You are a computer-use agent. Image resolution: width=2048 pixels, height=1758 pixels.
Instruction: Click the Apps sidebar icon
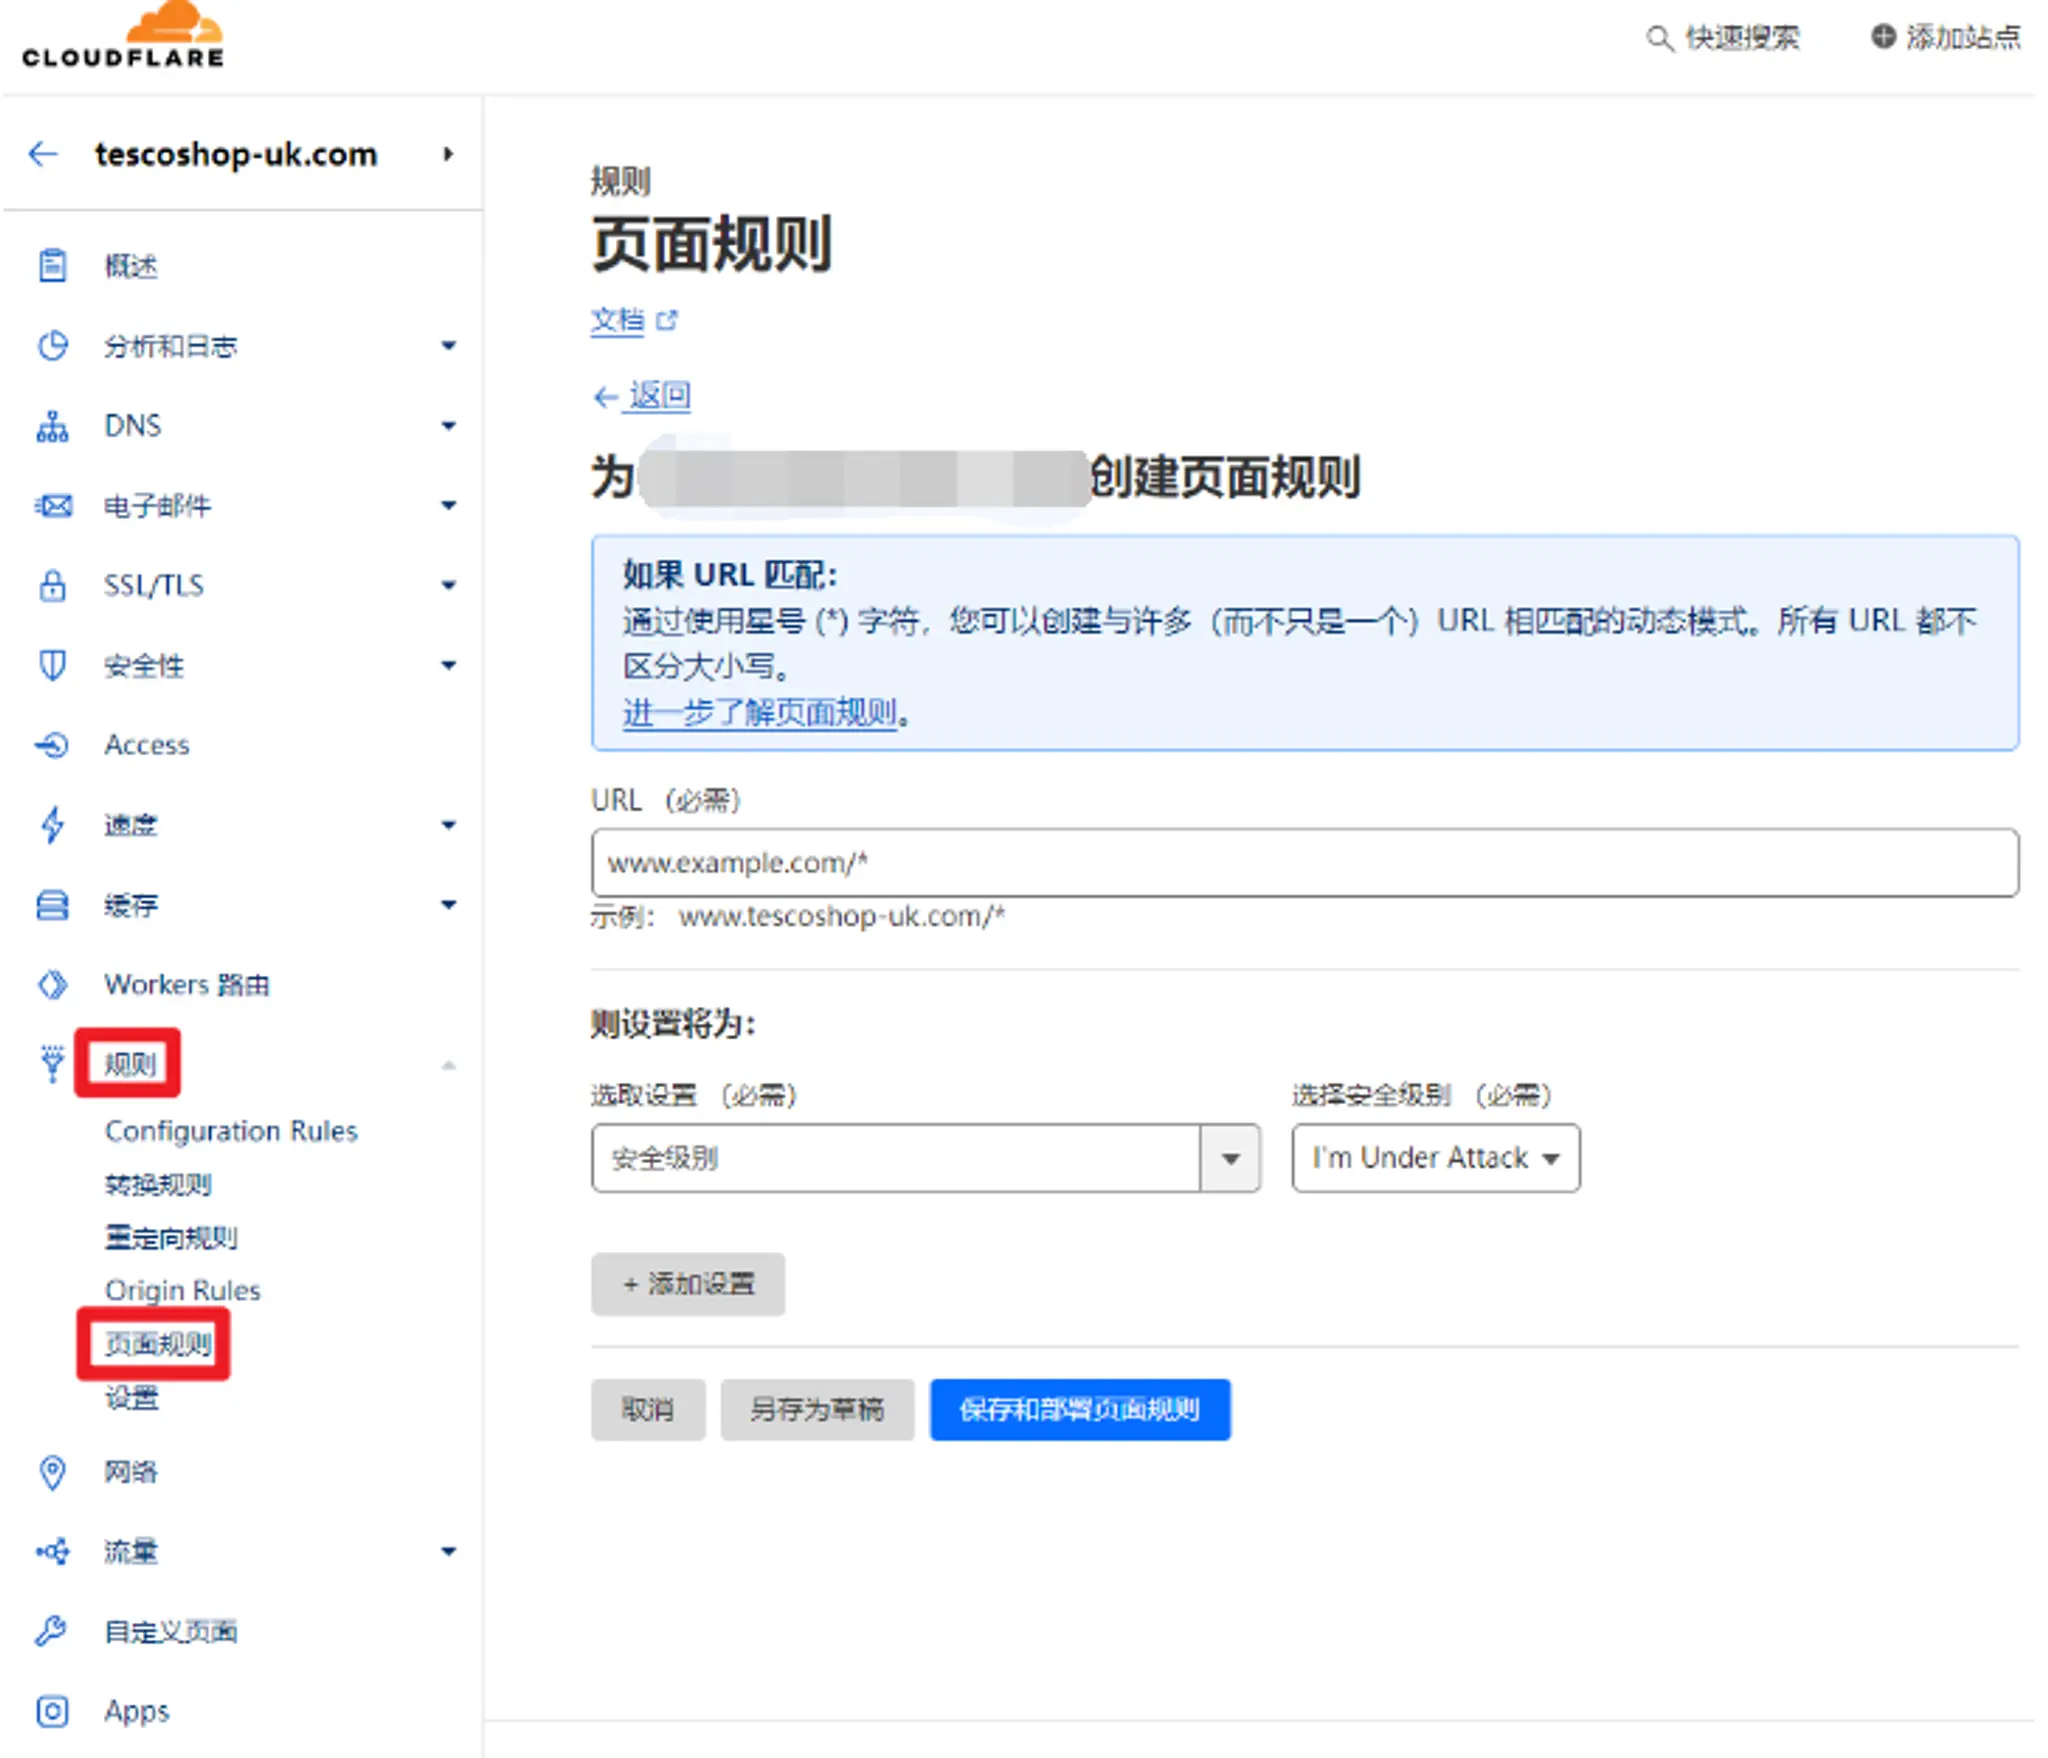[52, 1711]
